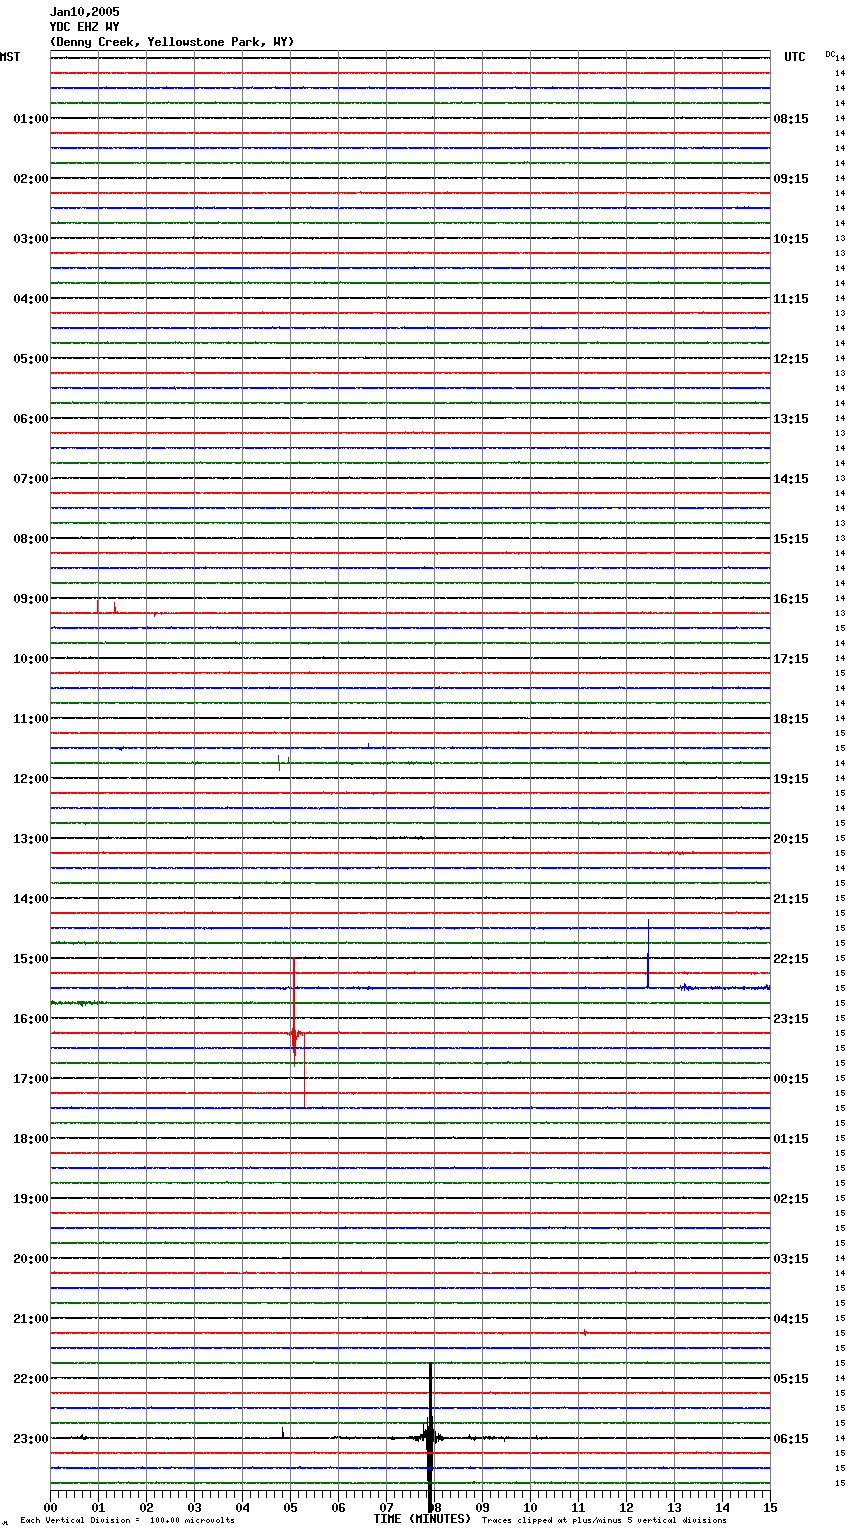Select the 02:00 MST time label
850x1534 pixels.
point(30,179)
